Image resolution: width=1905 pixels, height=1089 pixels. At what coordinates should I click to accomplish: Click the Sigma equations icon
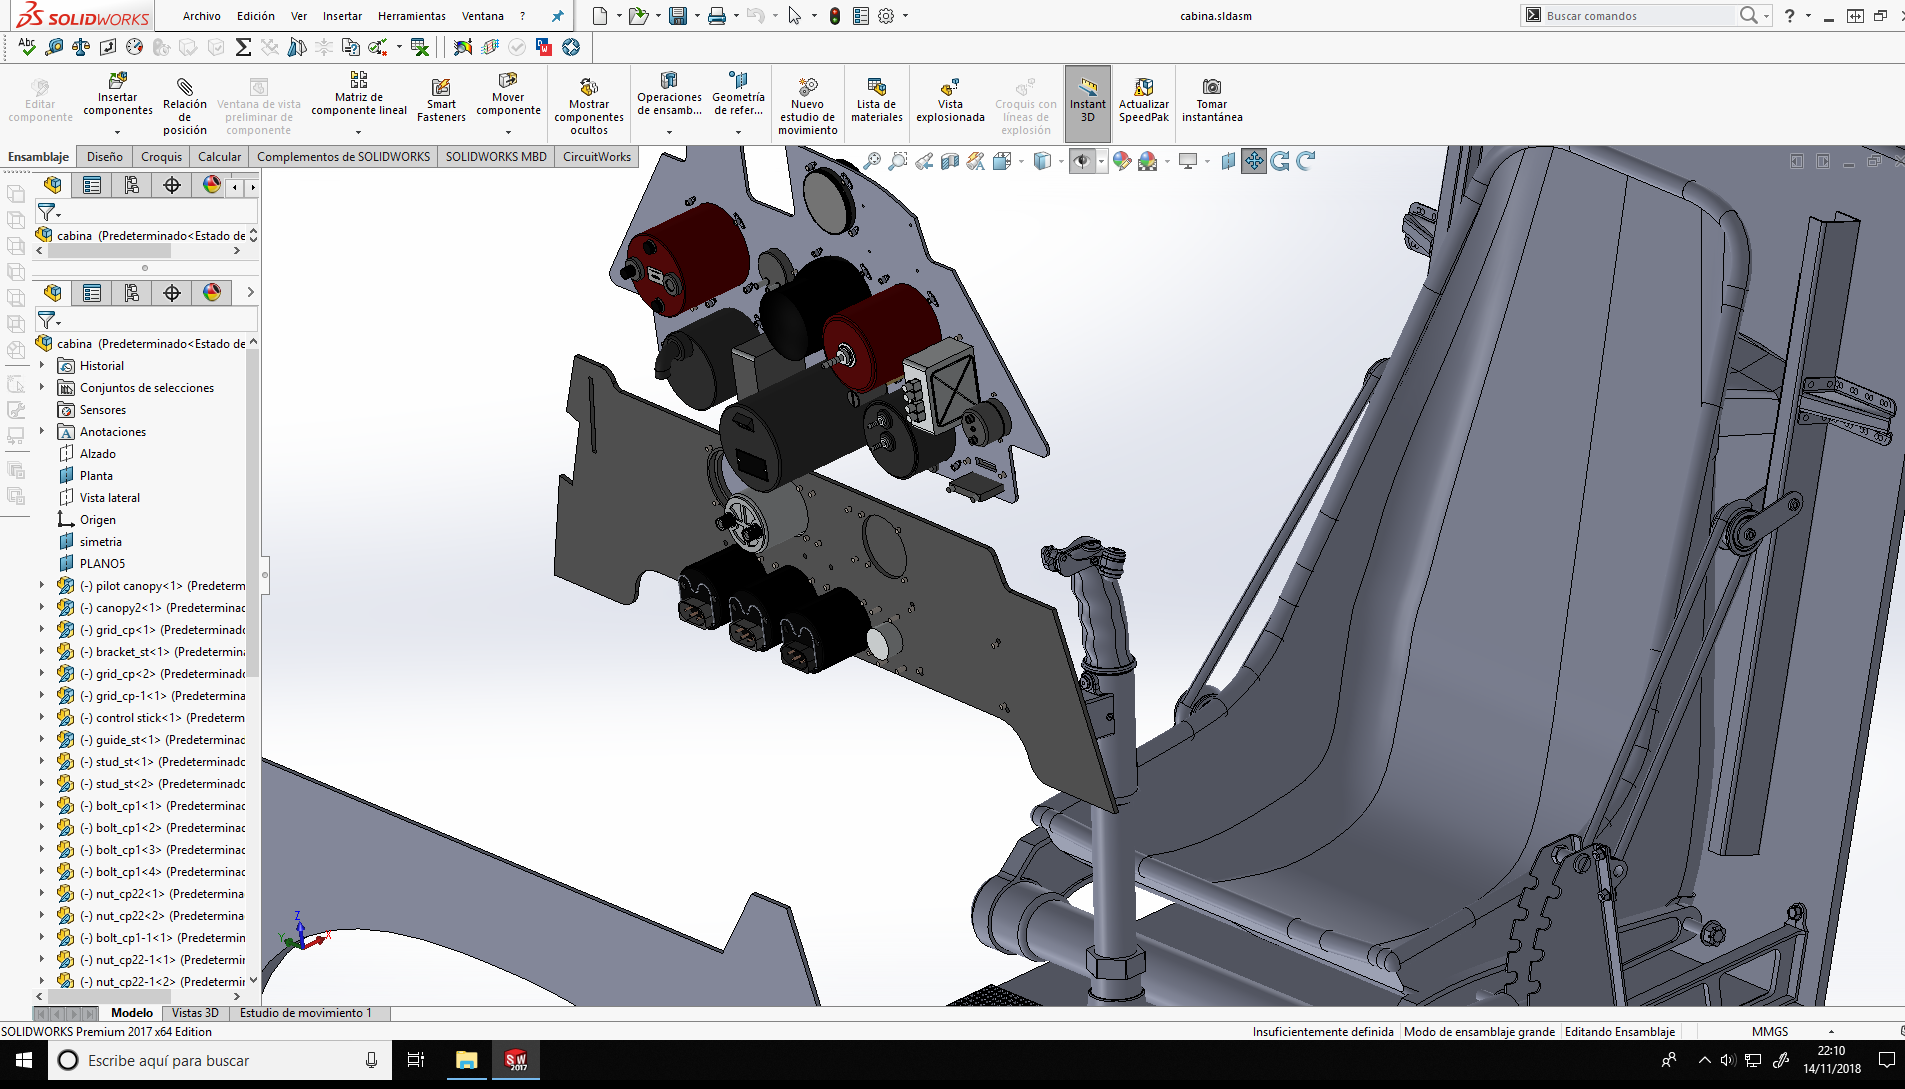pos(243,47)
